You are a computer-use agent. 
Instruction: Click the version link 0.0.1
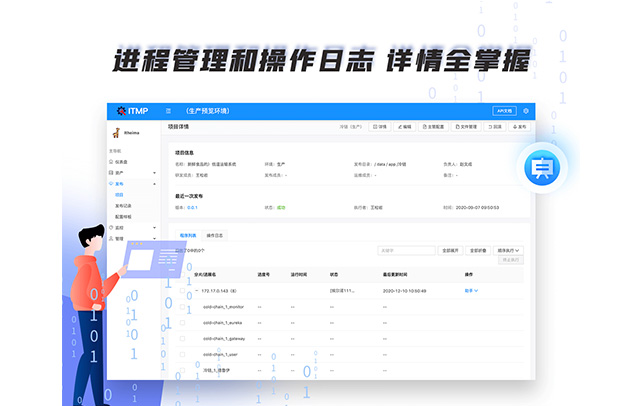[x=194, y=208]
